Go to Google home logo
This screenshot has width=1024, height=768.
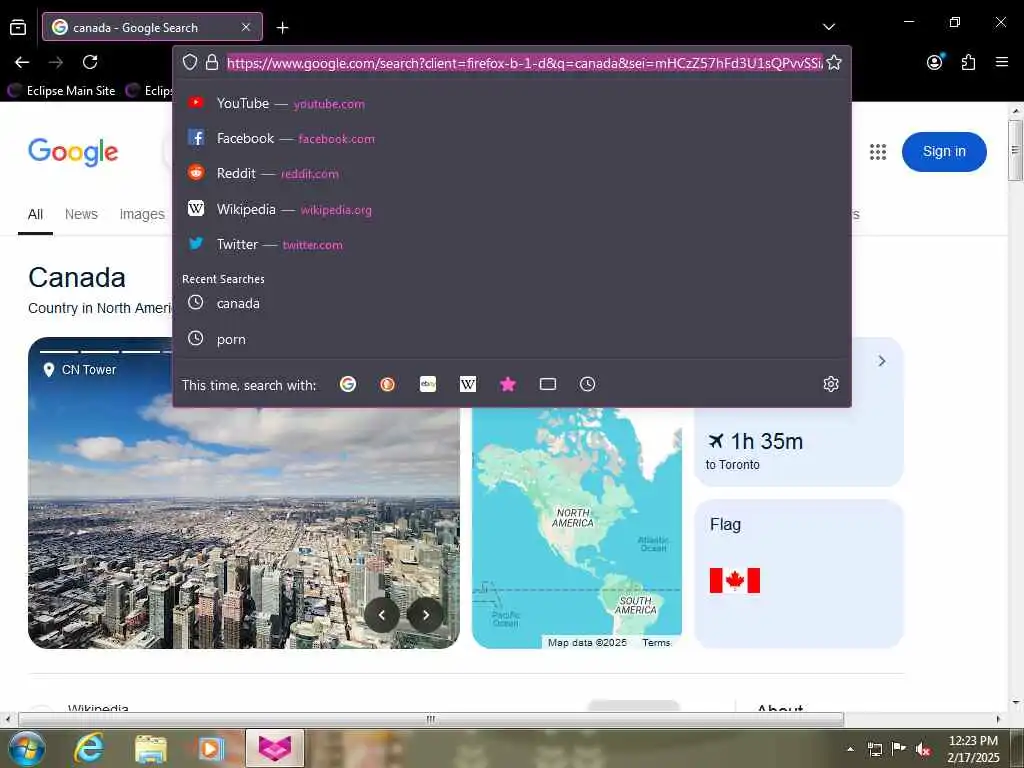(x=73, y=152)
